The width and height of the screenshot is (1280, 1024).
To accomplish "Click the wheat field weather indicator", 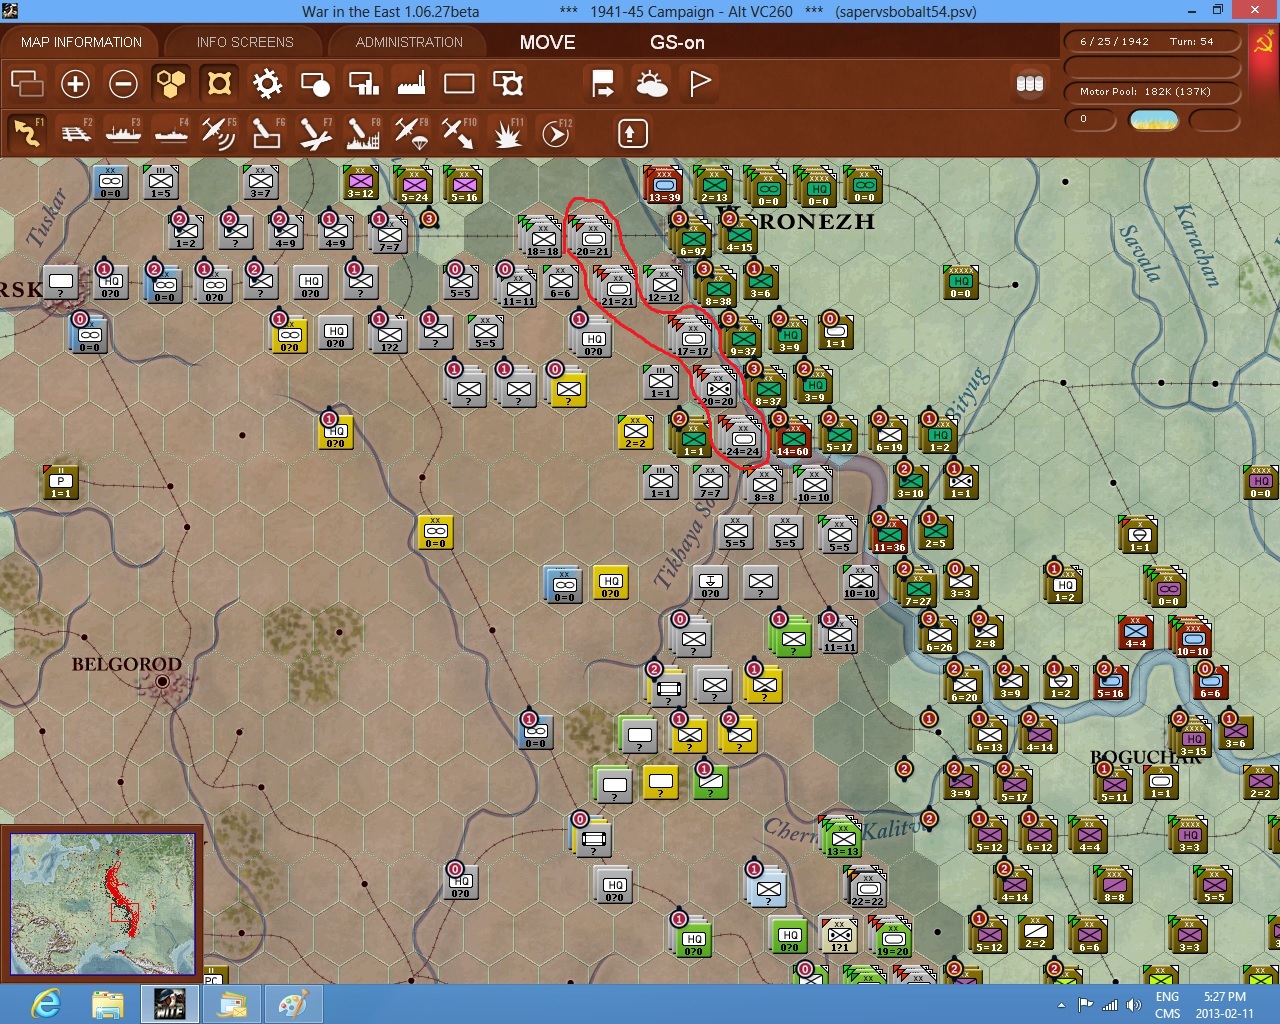I will [x=1153, y=120].
